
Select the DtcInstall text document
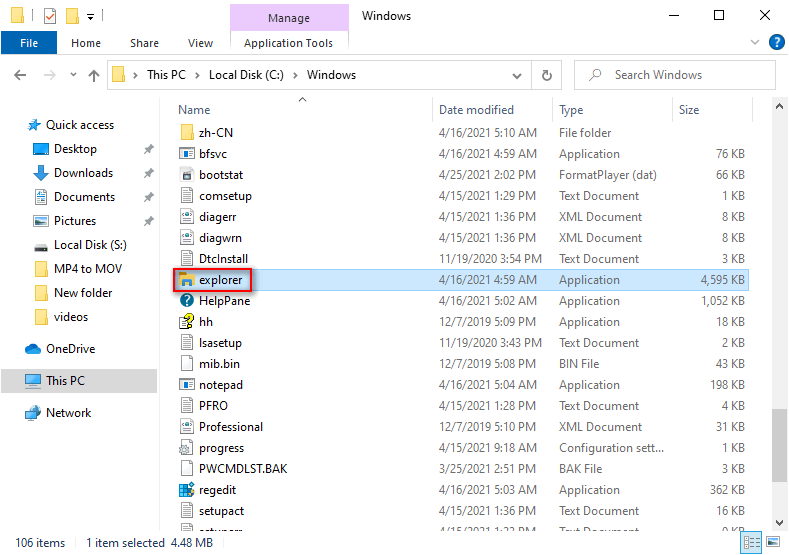pos(223,259)
